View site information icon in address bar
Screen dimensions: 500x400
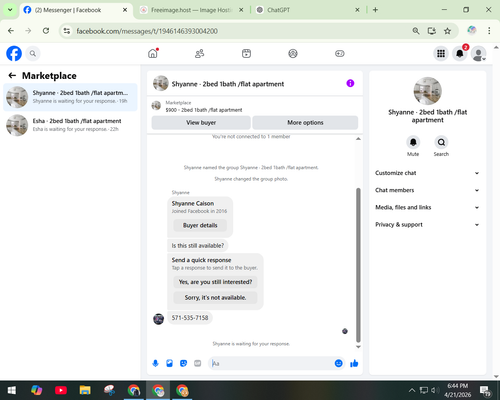pyautogui.click(x=67, y=31)
